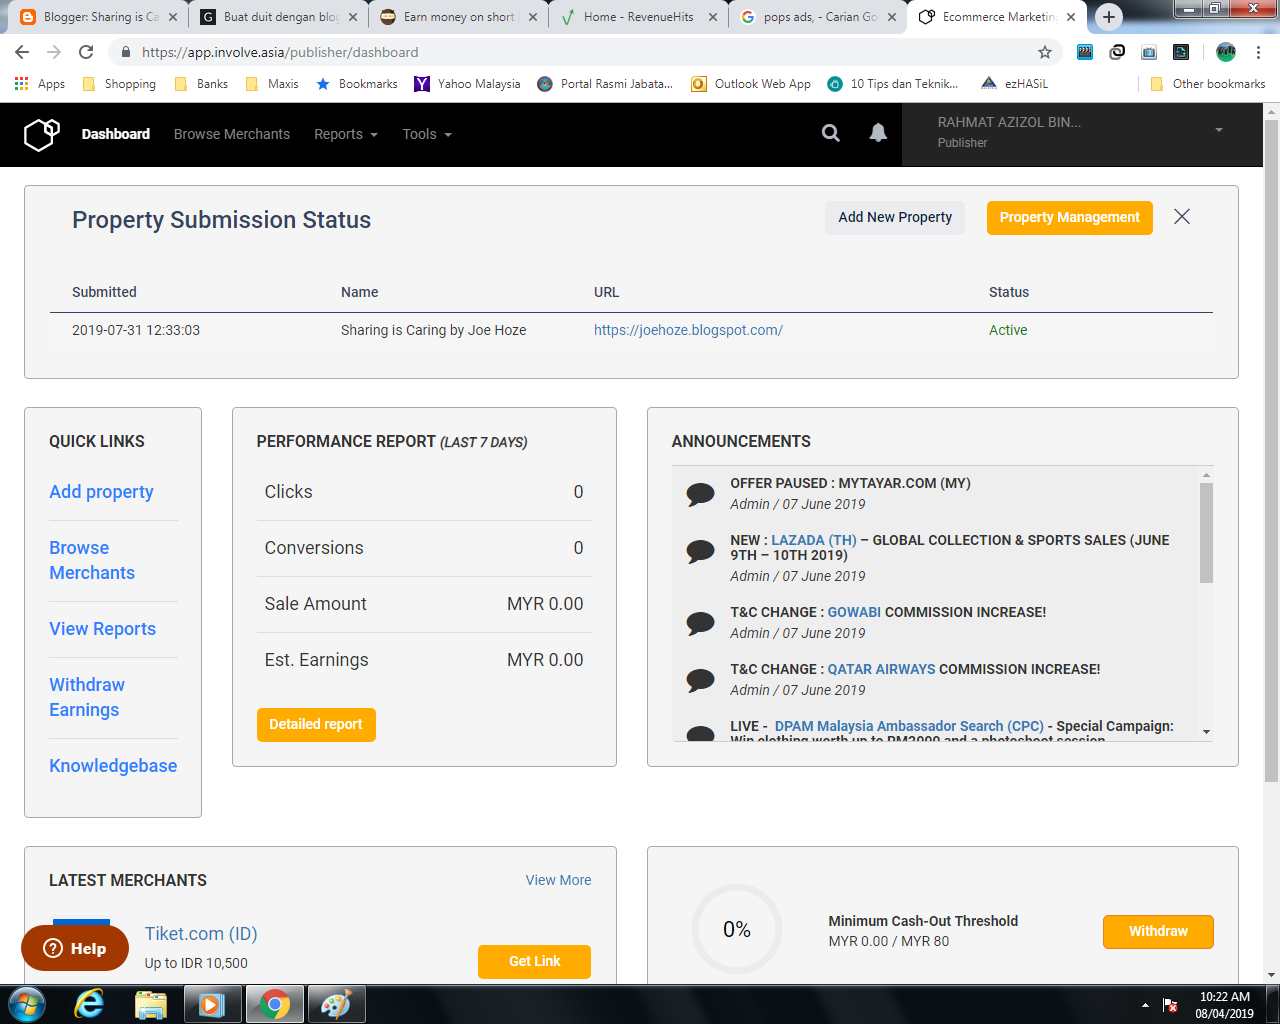Close the RevenueHits browser tab
Viewport: 1280px width, 1024px height.
(713, 17)
